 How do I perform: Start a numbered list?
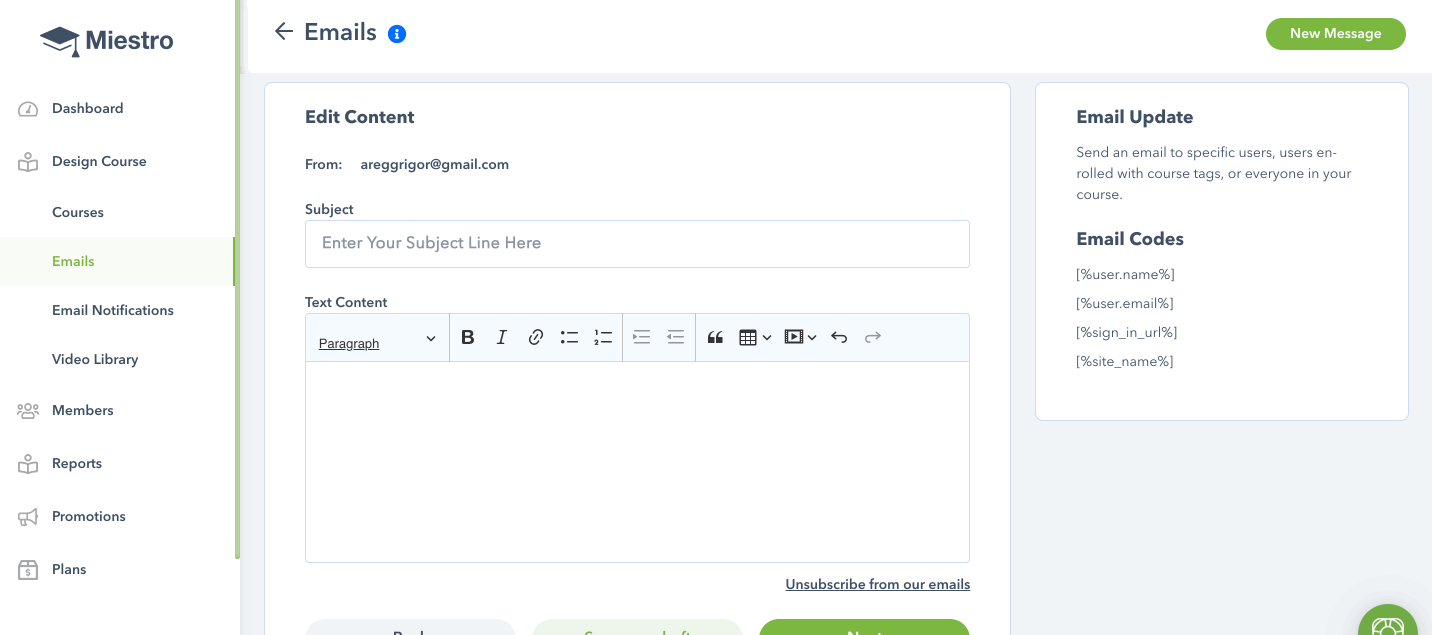[603, 338]
